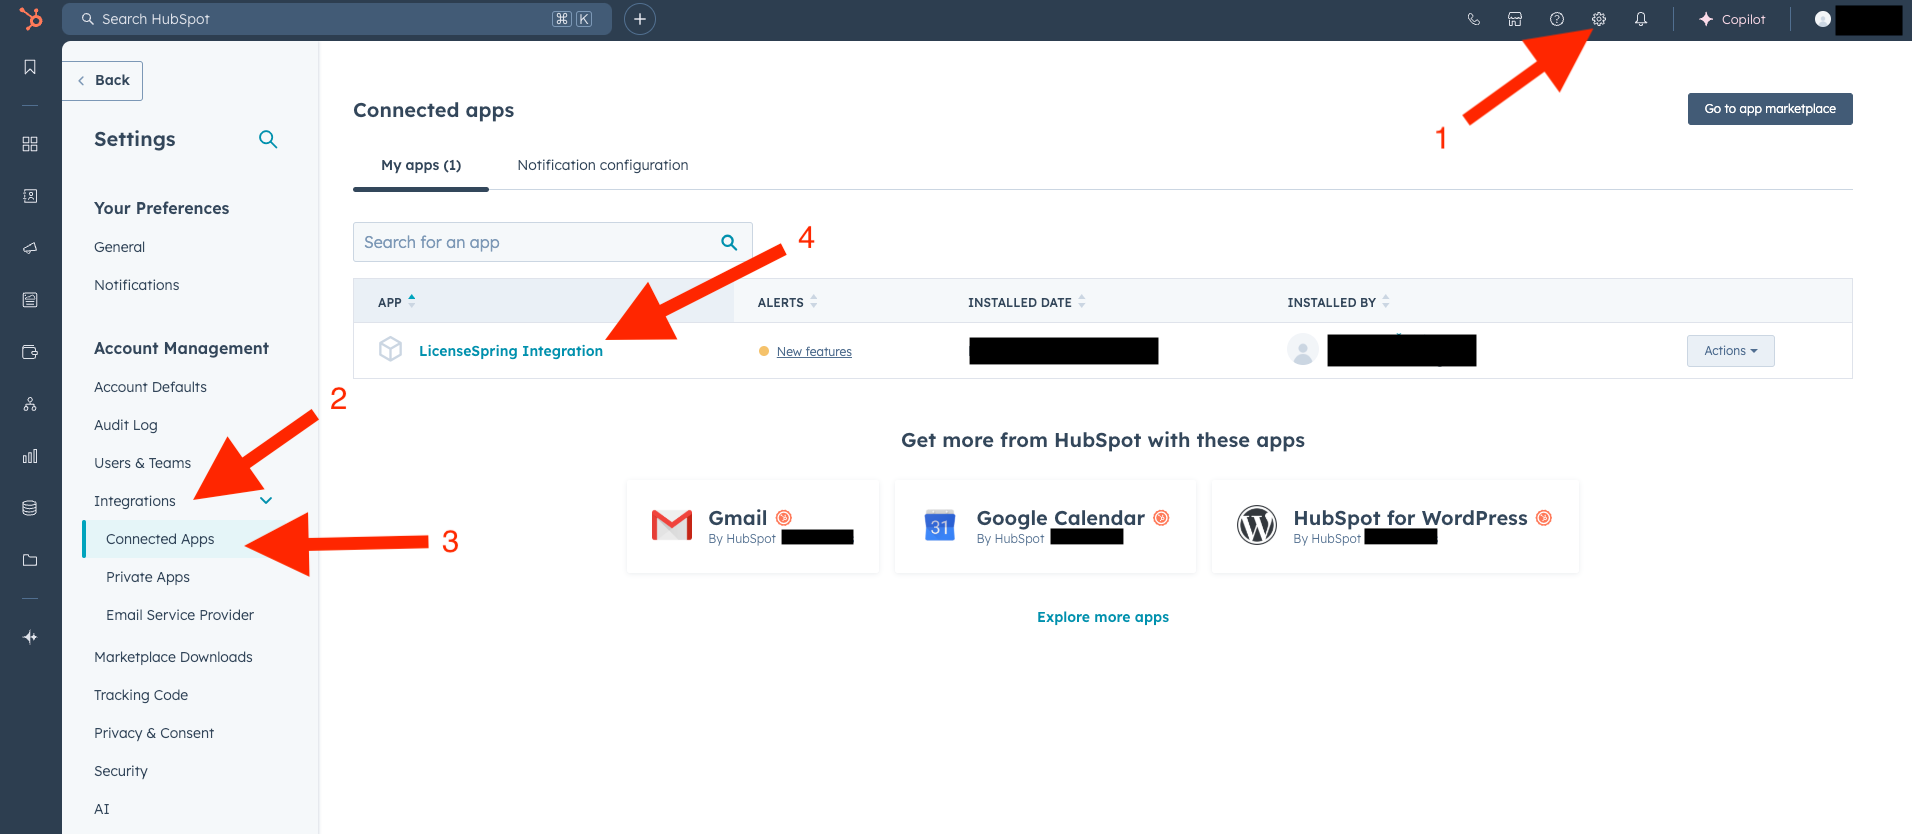Click the calling phone icon
Viewport: 1912px width, 834px height.
click(1473, 19)
